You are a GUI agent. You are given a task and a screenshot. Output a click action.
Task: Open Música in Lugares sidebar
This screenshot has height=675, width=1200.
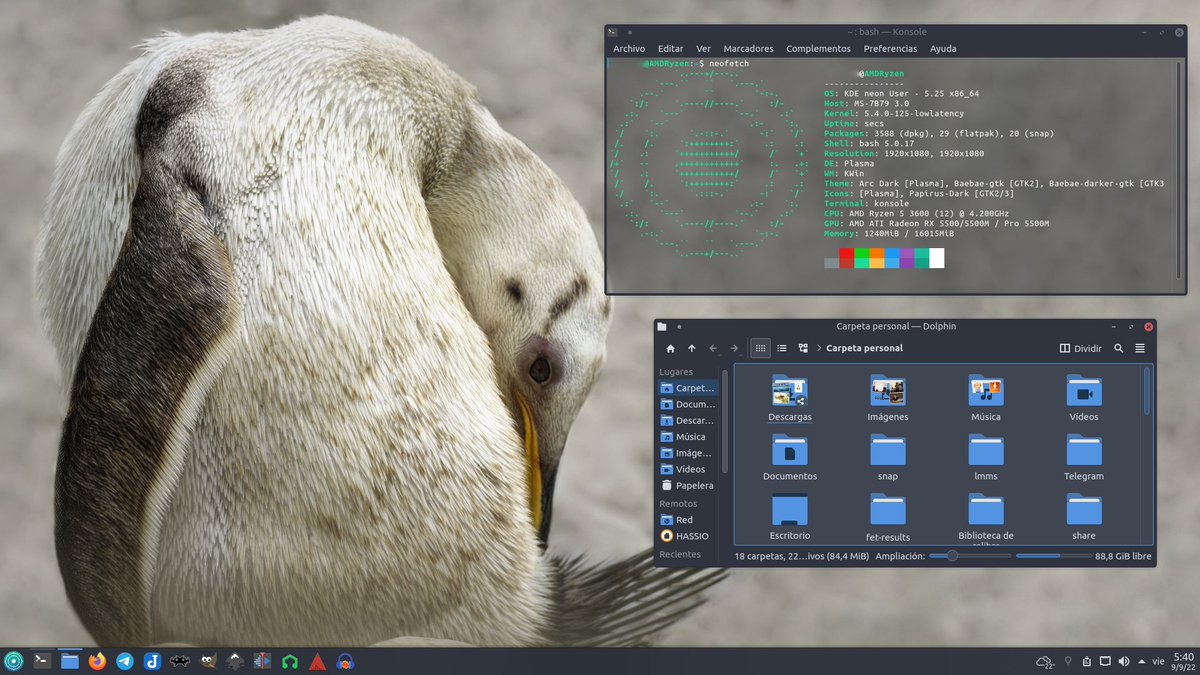[688, 437]
